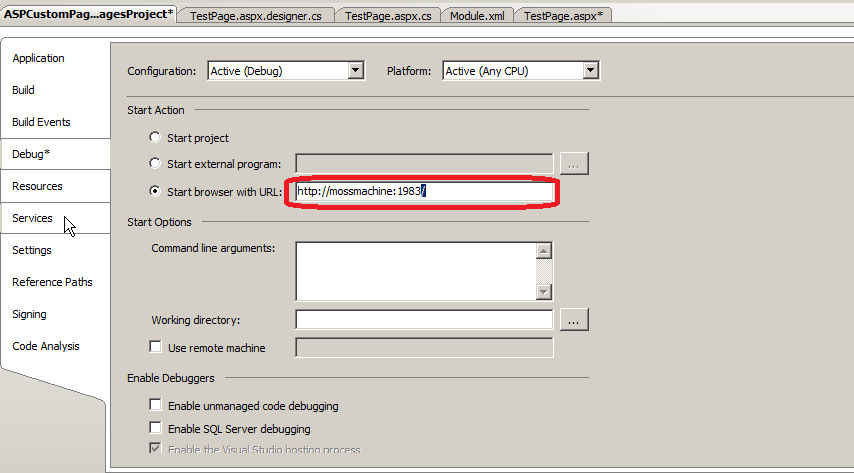Expand the Platform dropdown list
The image size is (854, 473).
pos(590,71)
